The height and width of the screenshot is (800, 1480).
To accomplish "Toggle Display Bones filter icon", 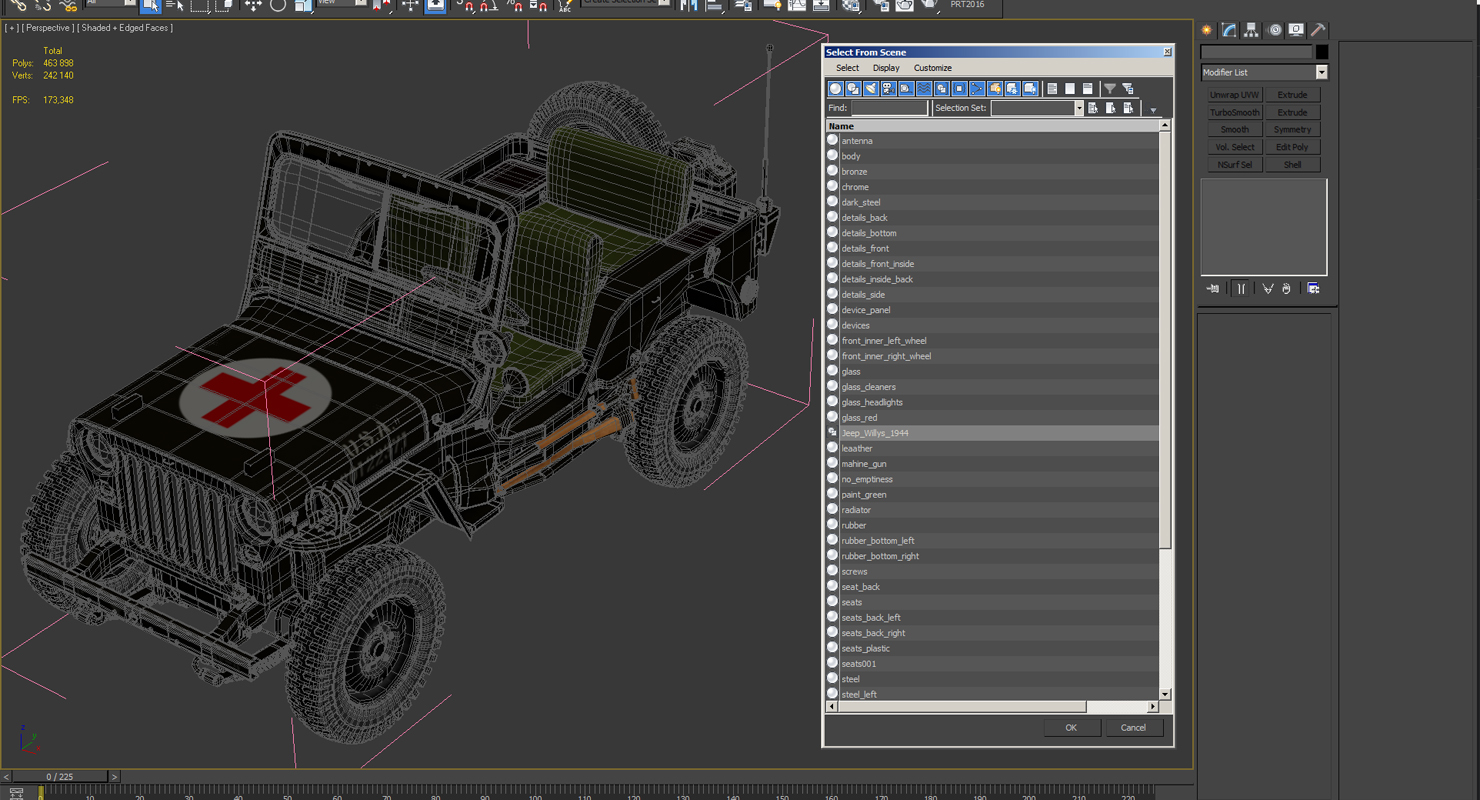I will click(x=977, y=89).
